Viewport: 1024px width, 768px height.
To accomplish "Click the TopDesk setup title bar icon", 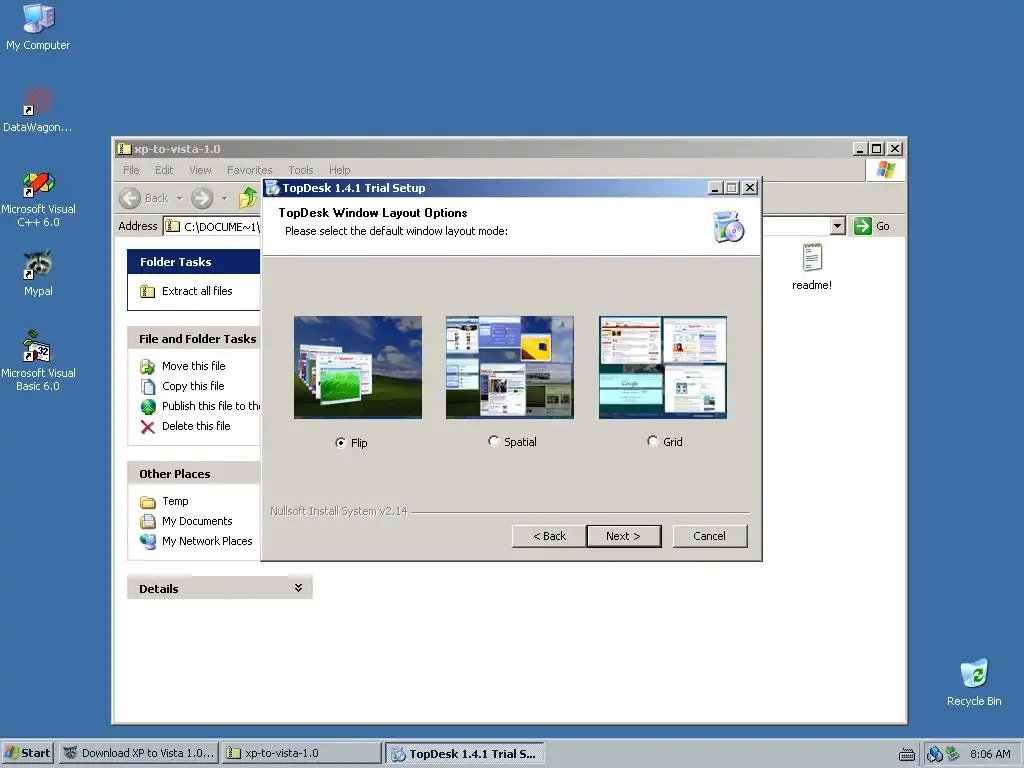I will 272,188.
